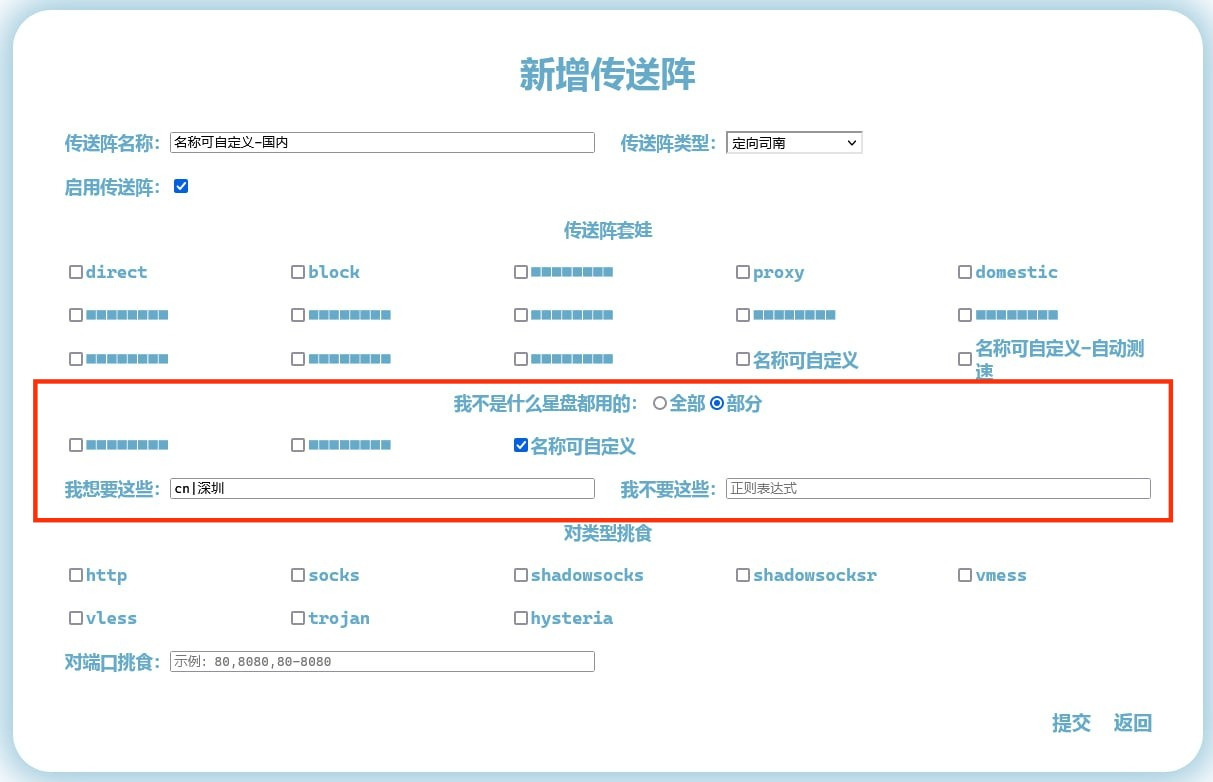Select the domestic checkbox

[965, 272]
